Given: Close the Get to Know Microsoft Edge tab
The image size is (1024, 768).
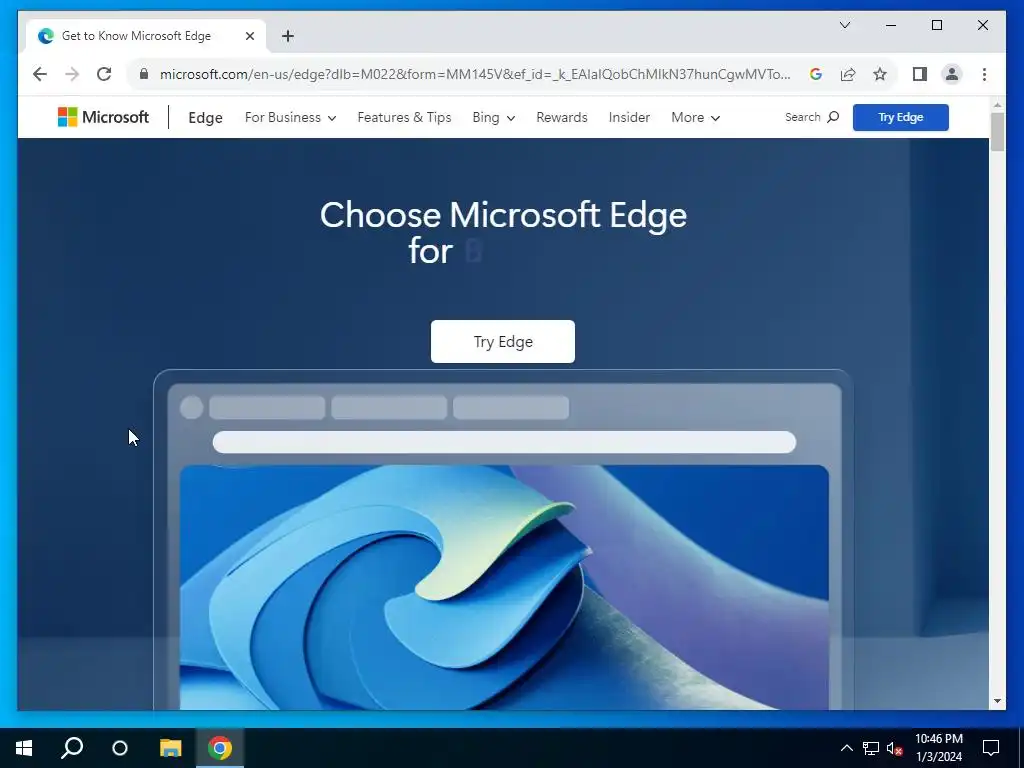Looking at the screenshot, I should (x=249, y=36).
